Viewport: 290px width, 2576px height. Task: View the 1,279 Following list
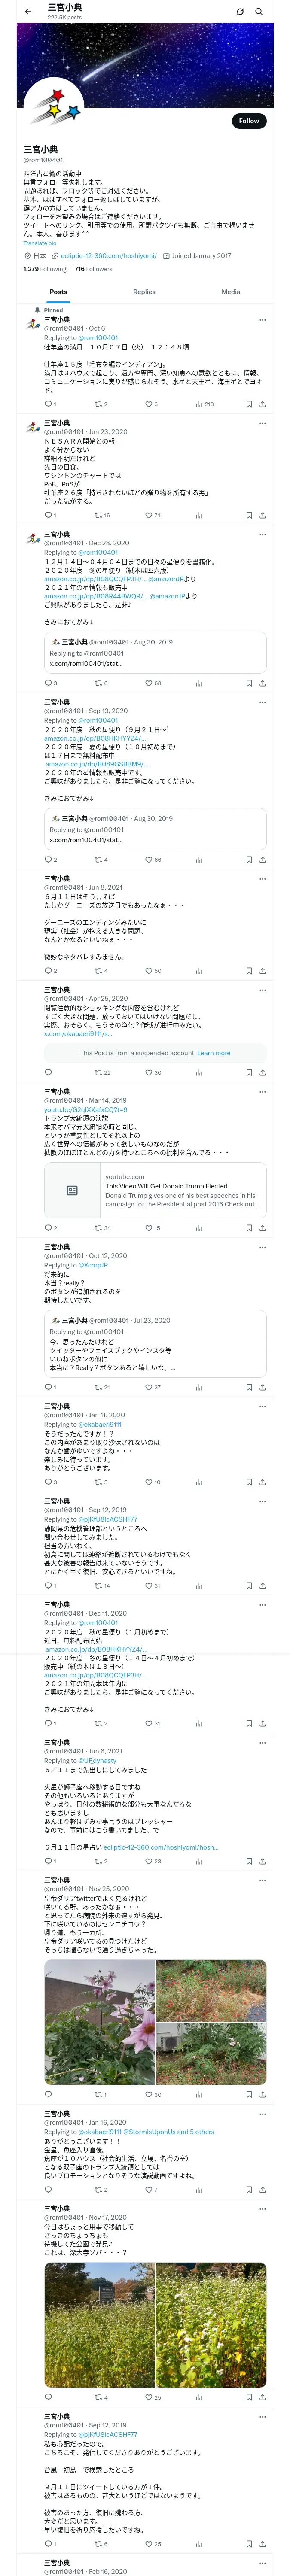(x=45, y=269)
